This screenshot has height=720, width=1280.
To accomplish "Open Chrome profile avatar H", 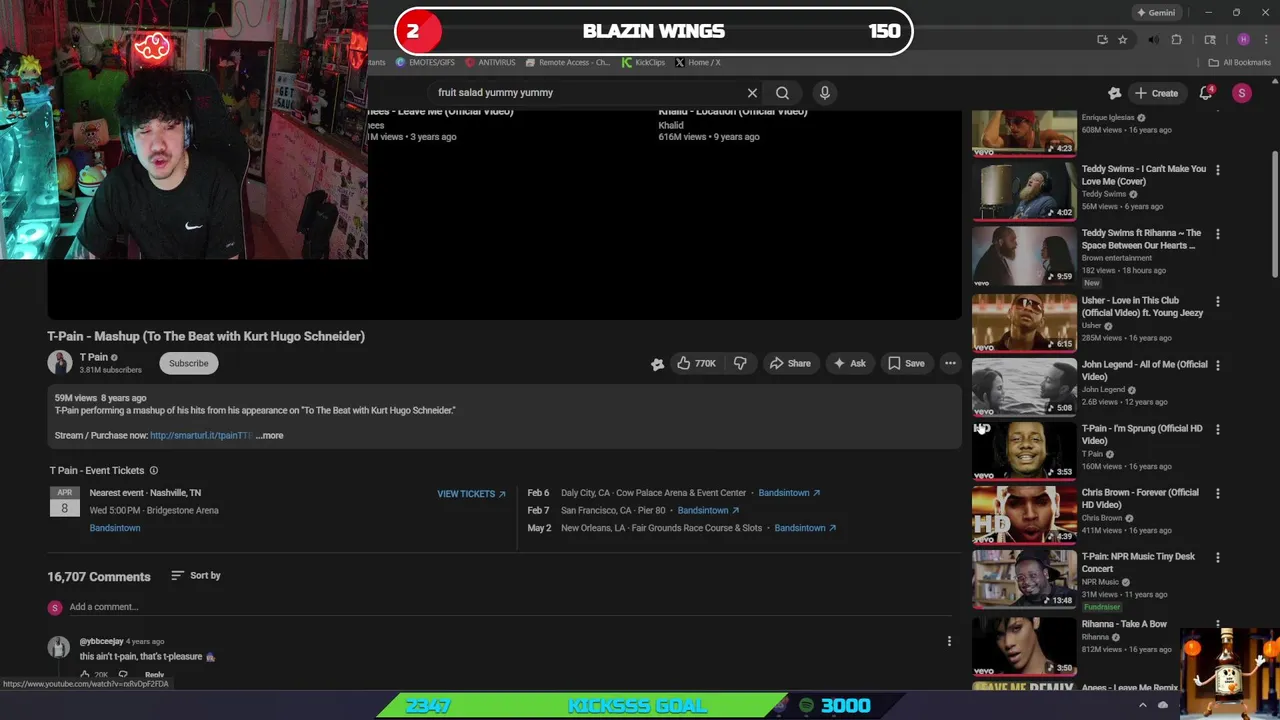I will tap(1243, 40).
